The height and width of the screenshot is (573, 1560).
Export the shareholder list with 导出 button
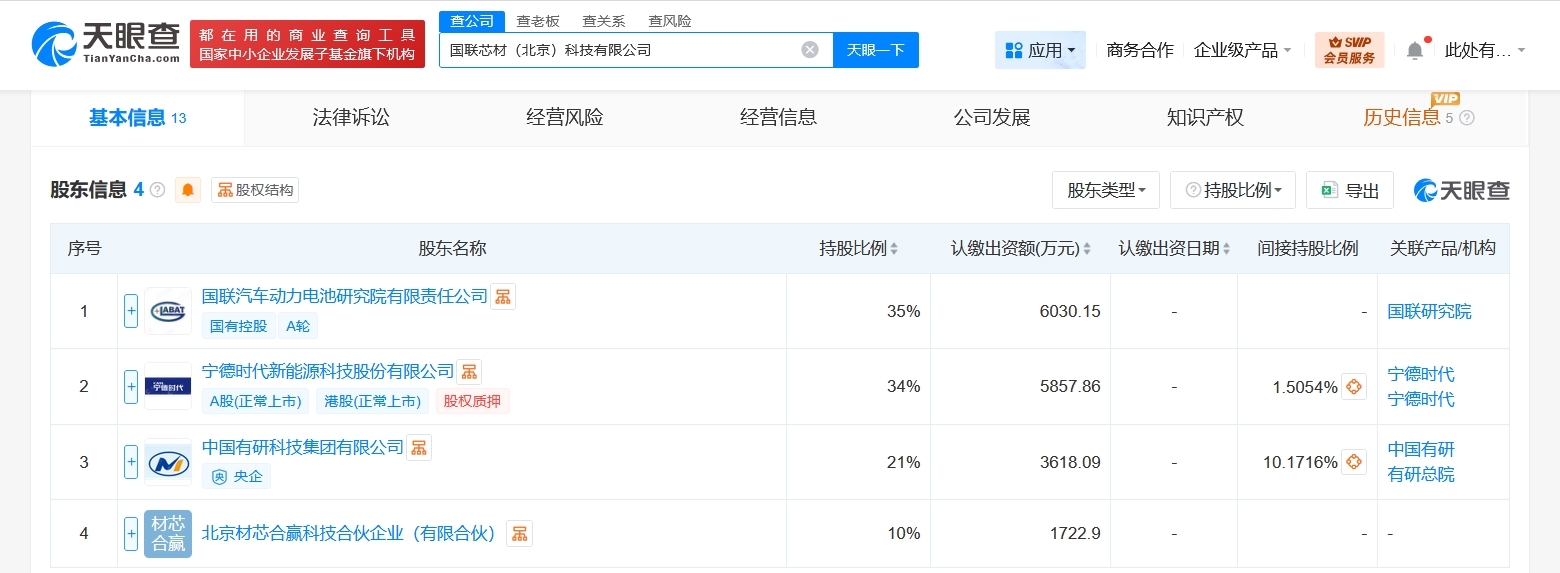[x=1349, y=190]
